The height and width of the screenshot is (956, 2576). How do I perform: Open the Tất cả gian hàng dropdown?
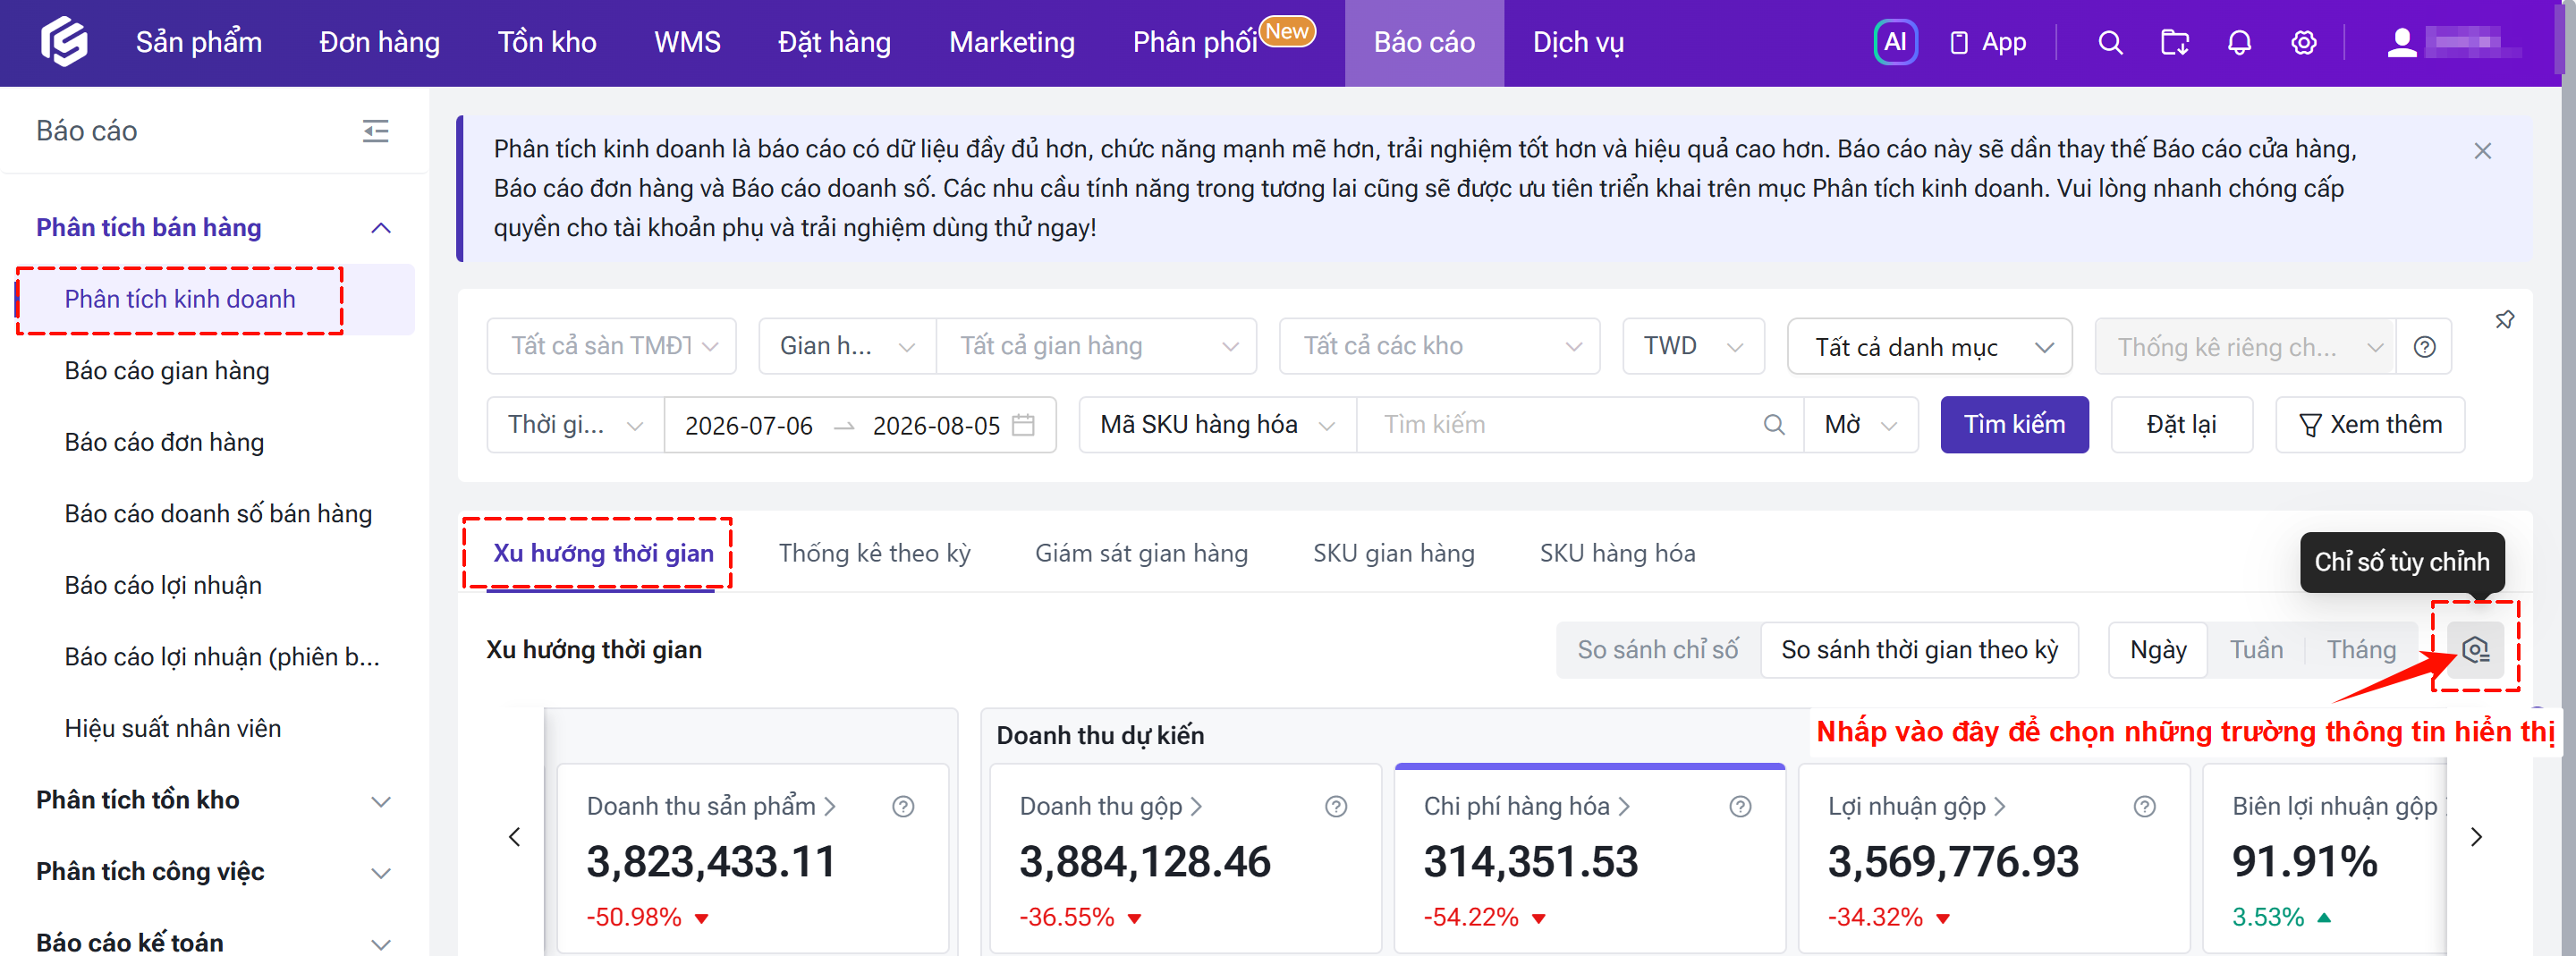coord(1096,346)
